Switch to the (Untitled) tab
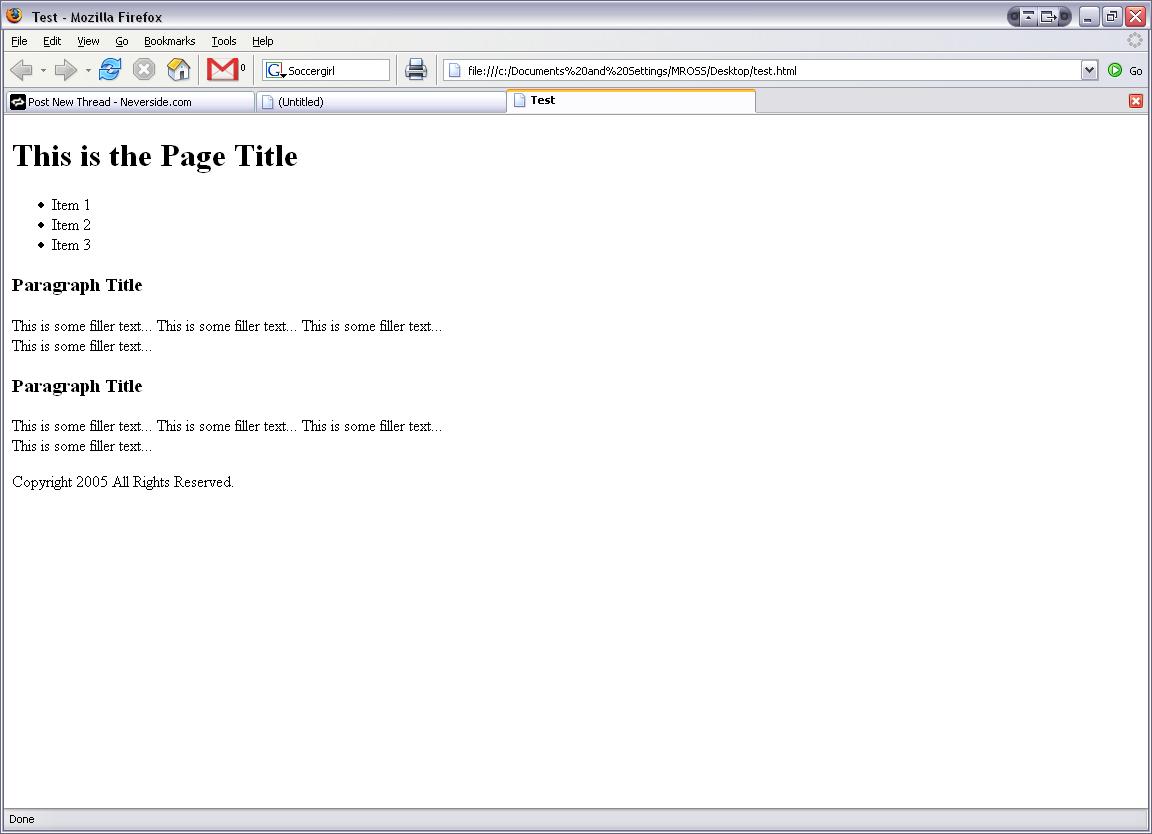 click(380, 102)
